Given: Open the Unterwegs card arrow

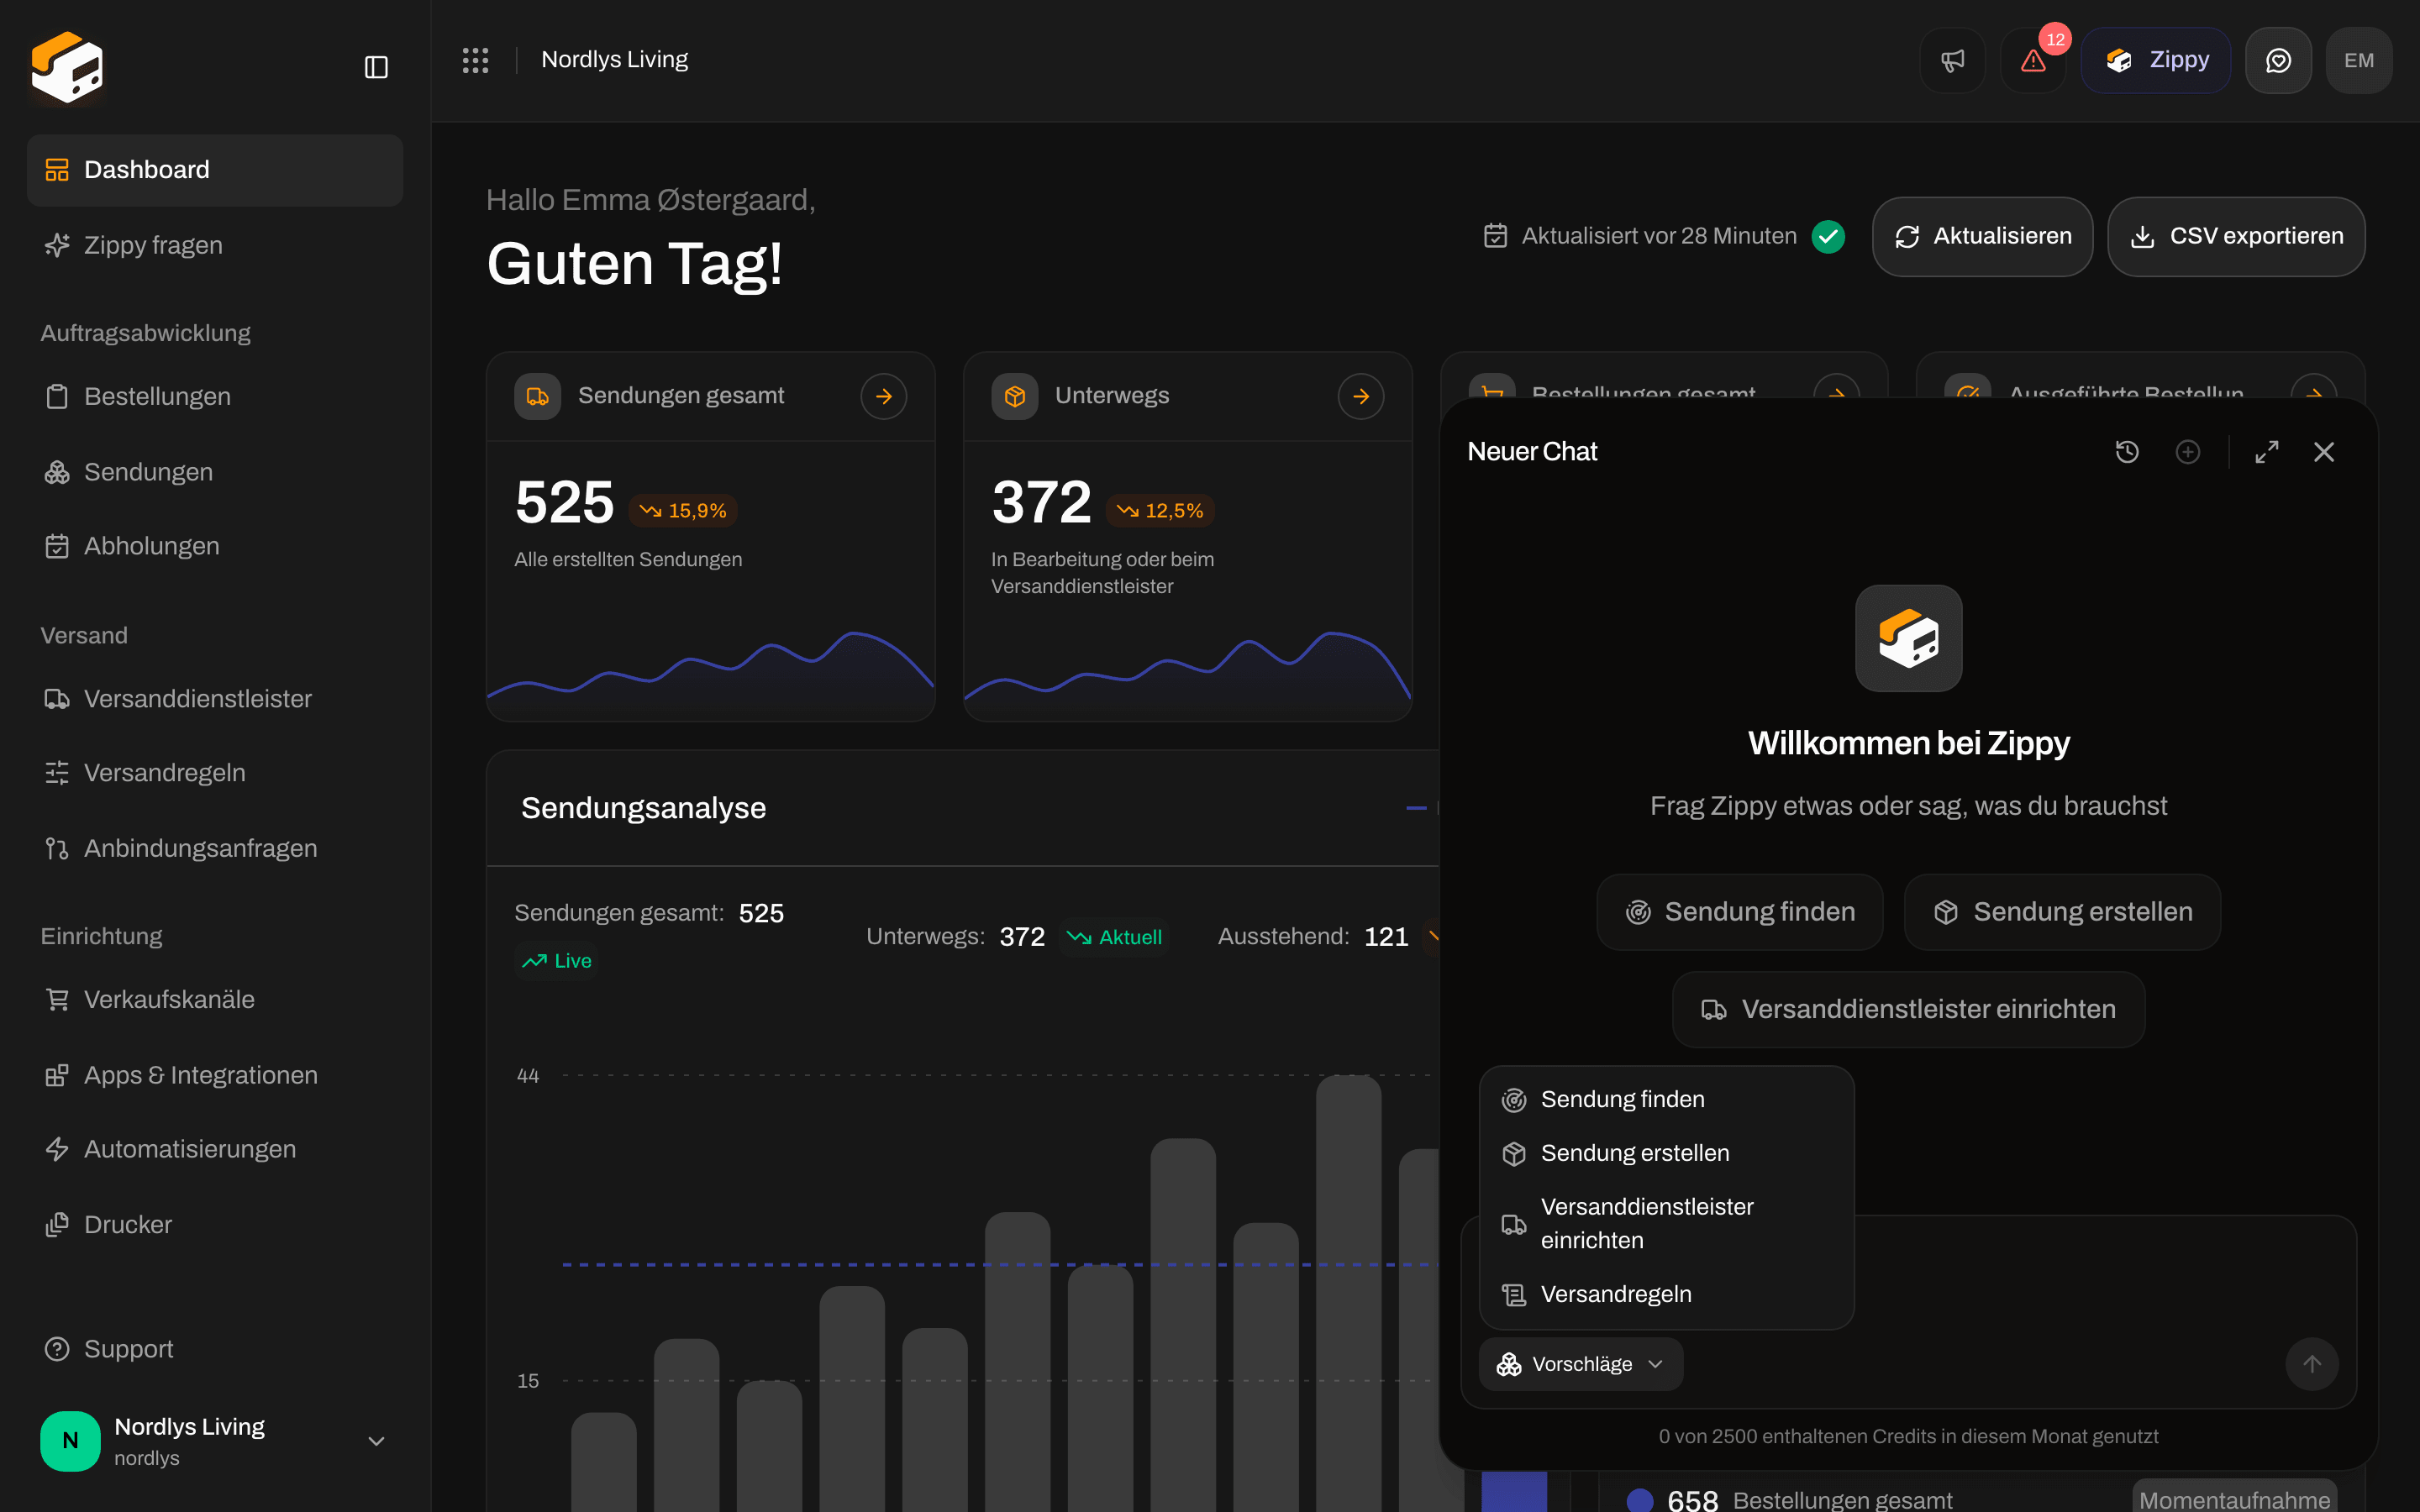Looking at the screenshot, I should click(x=1361, y=396).
